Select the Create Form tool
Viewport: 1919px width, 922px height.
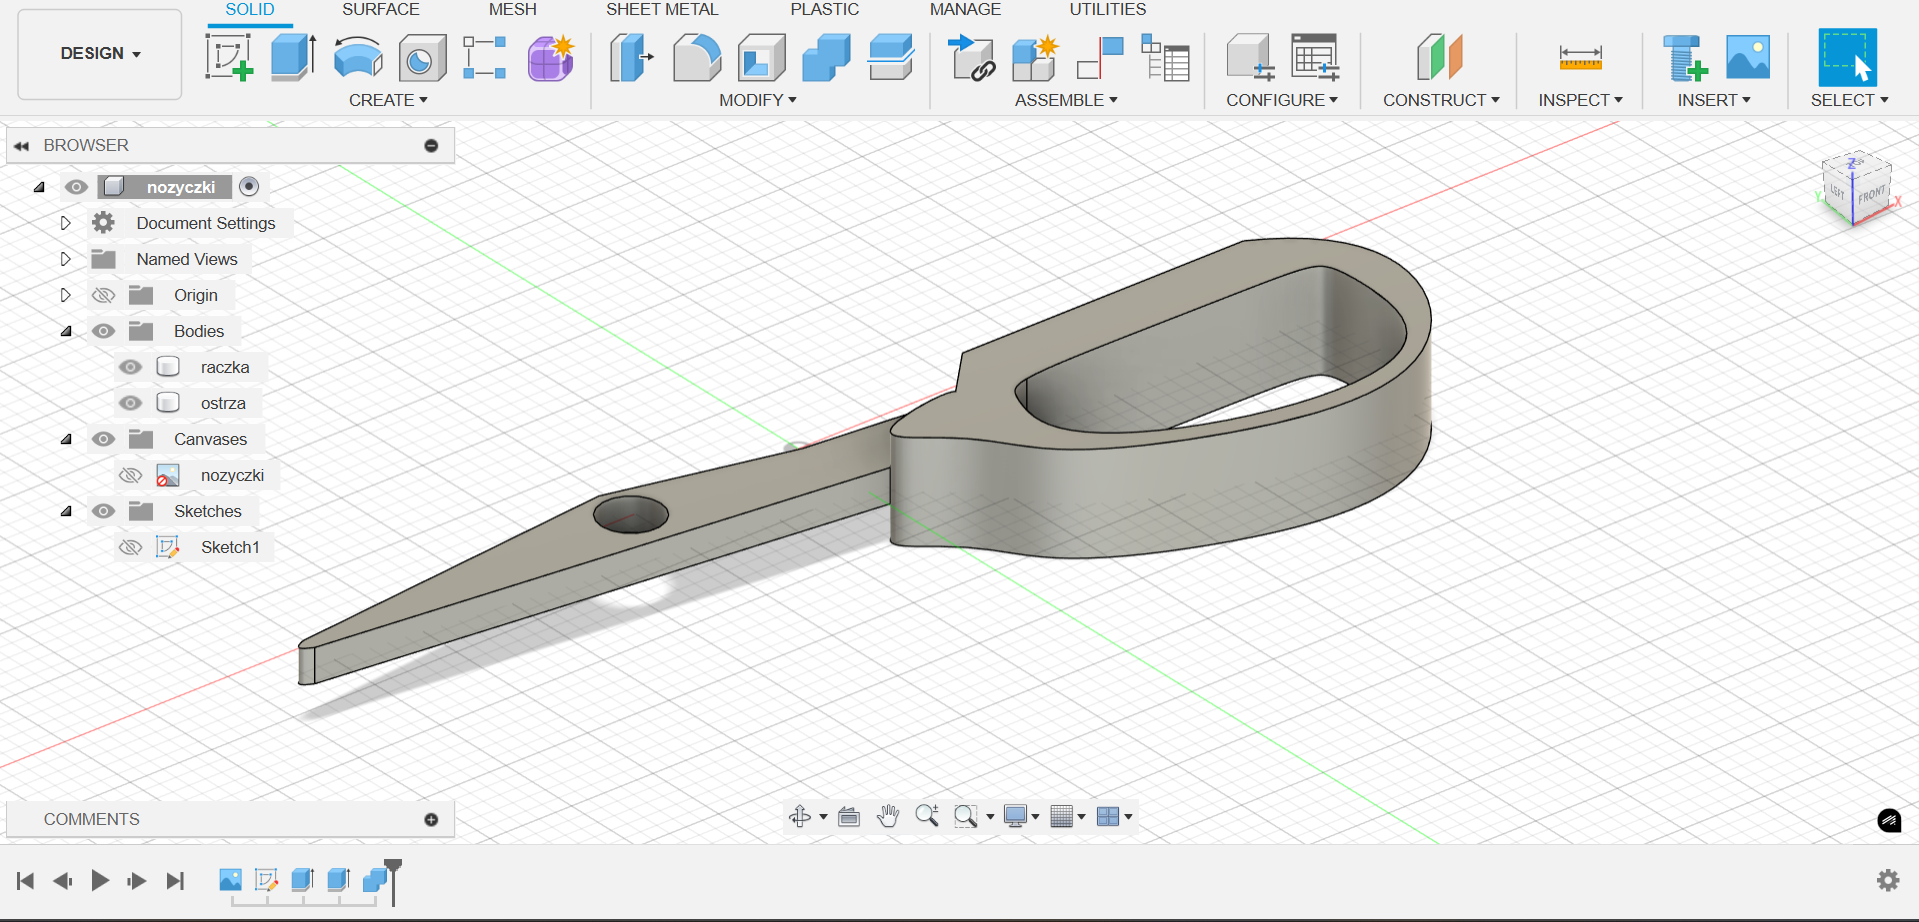(x=551, y=57)
